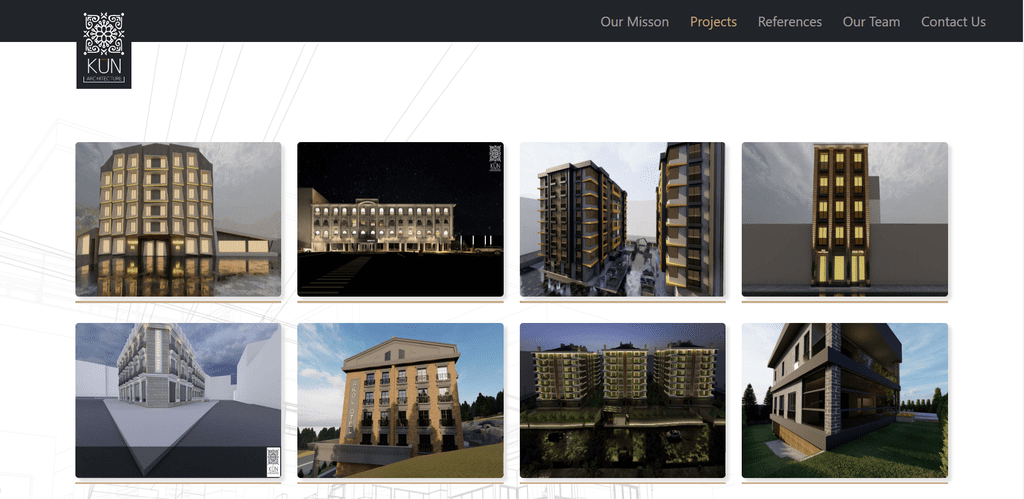Image resolution: width=1024 pixels, height=499 pixels.
Task: View the brown hotel with pediment roof
Action: [400, 400]
